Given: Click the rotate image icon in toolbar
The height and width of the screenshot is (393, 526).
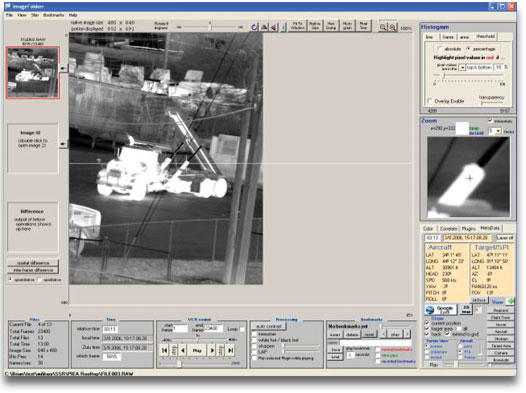Looking at the screenshot, I should [254, 27].
